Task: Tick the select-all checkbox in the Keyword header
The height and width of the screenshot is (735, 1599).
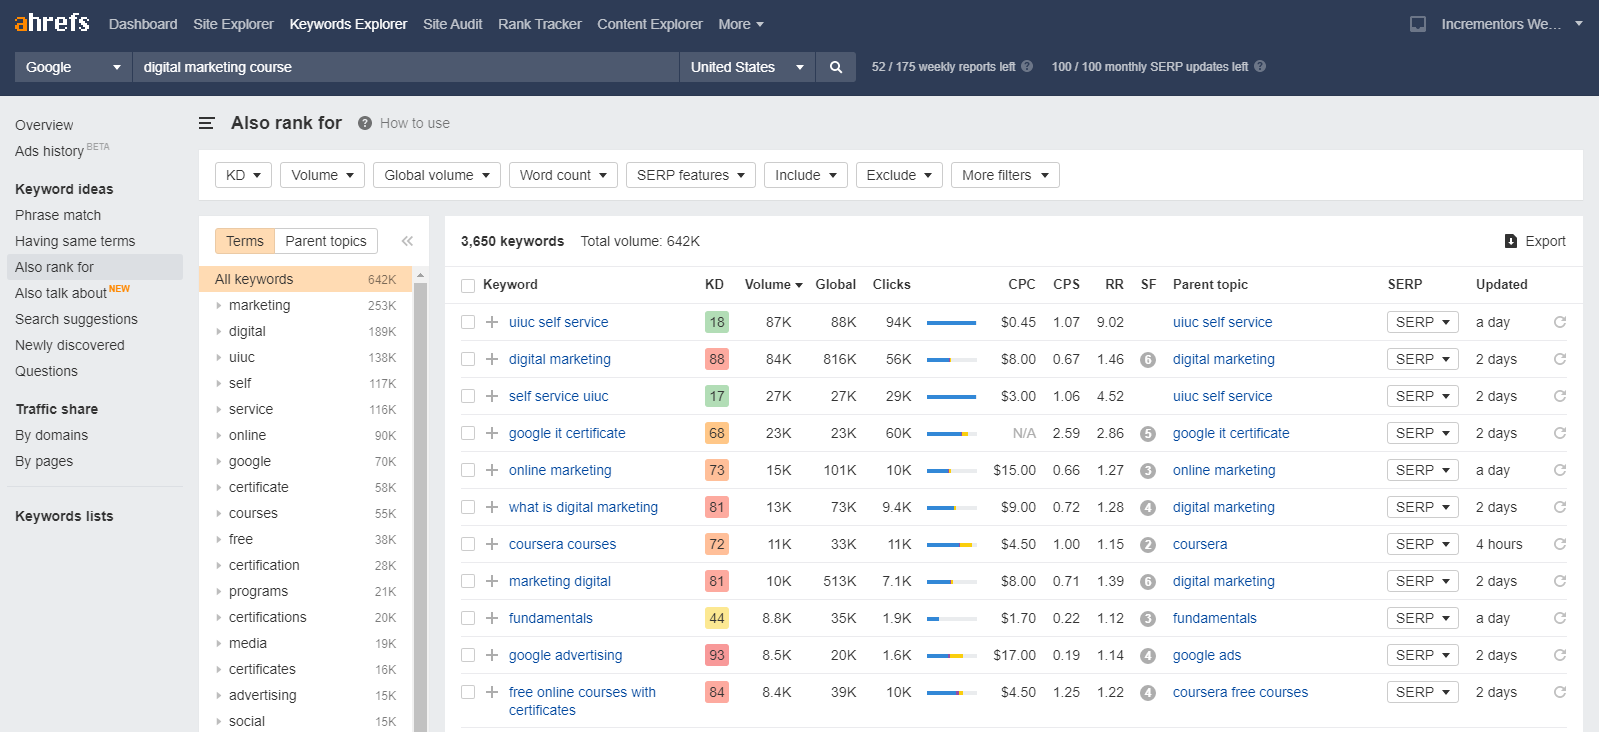Action: (x=468, y=286)
